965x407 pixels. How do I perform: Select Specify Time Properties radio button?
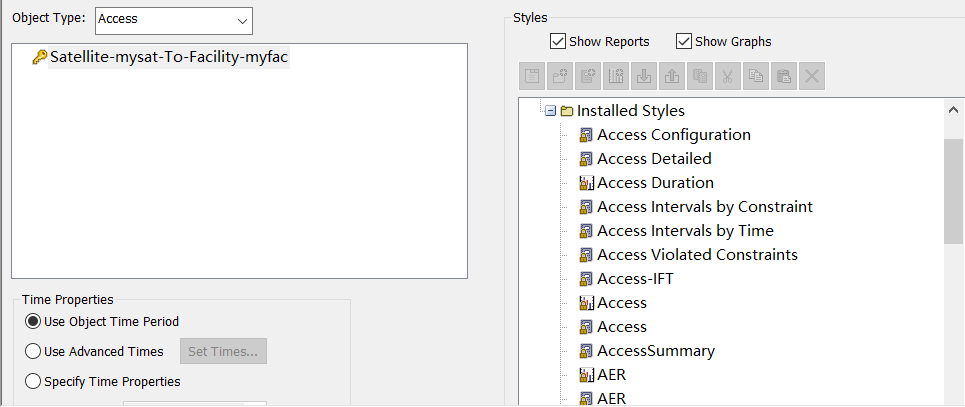tap(33, 381)
